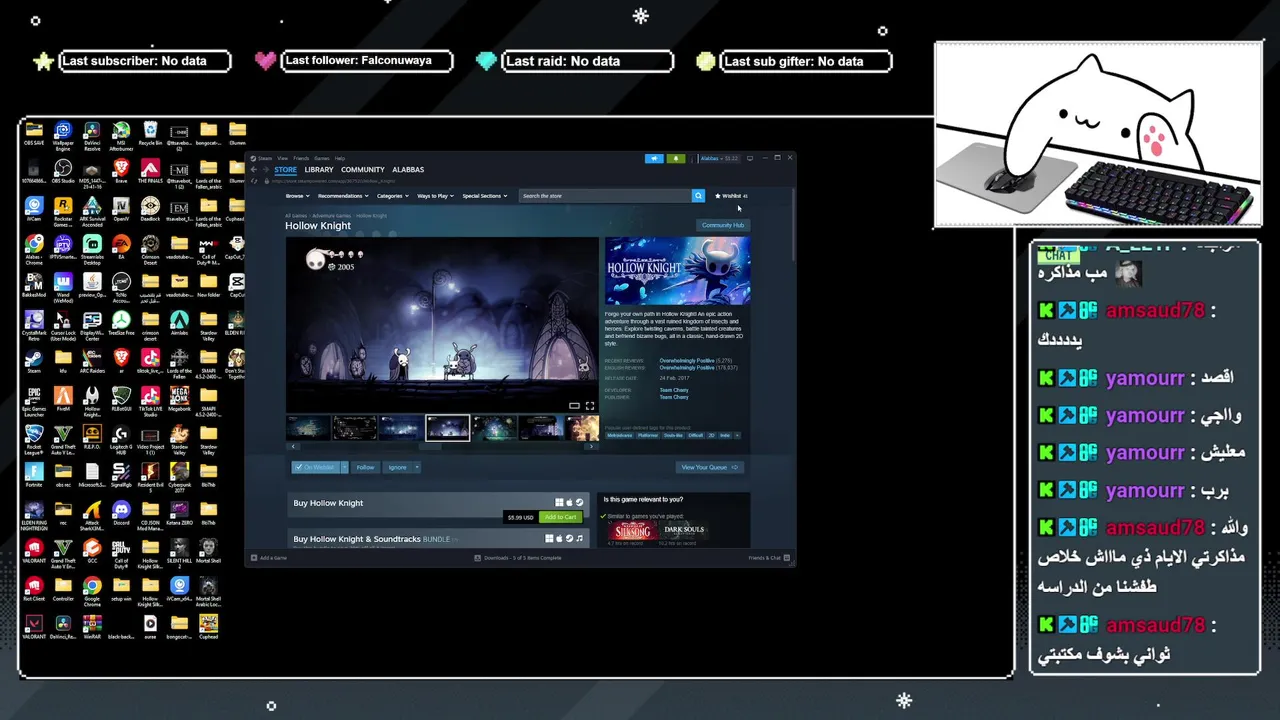This screenshot has height=720, width=1280.
Task: Open the Categories dropdown
Action: click(x=393, y=196)
